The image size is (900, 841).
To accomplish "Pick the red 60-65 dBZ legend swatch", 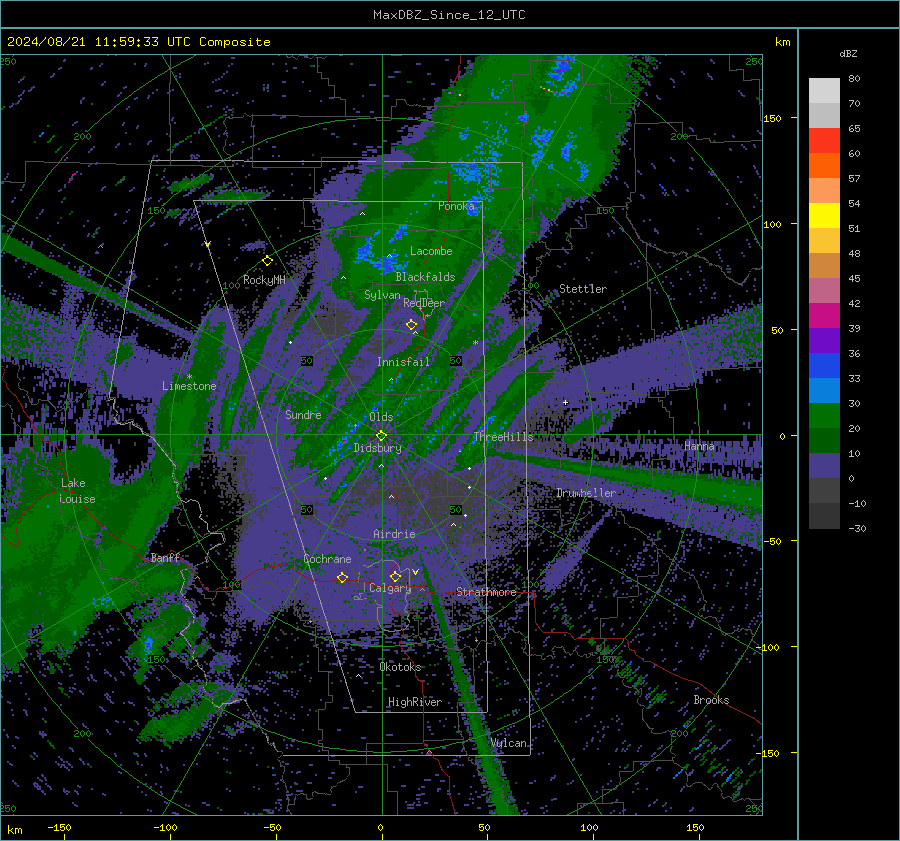I will point(824,141).
